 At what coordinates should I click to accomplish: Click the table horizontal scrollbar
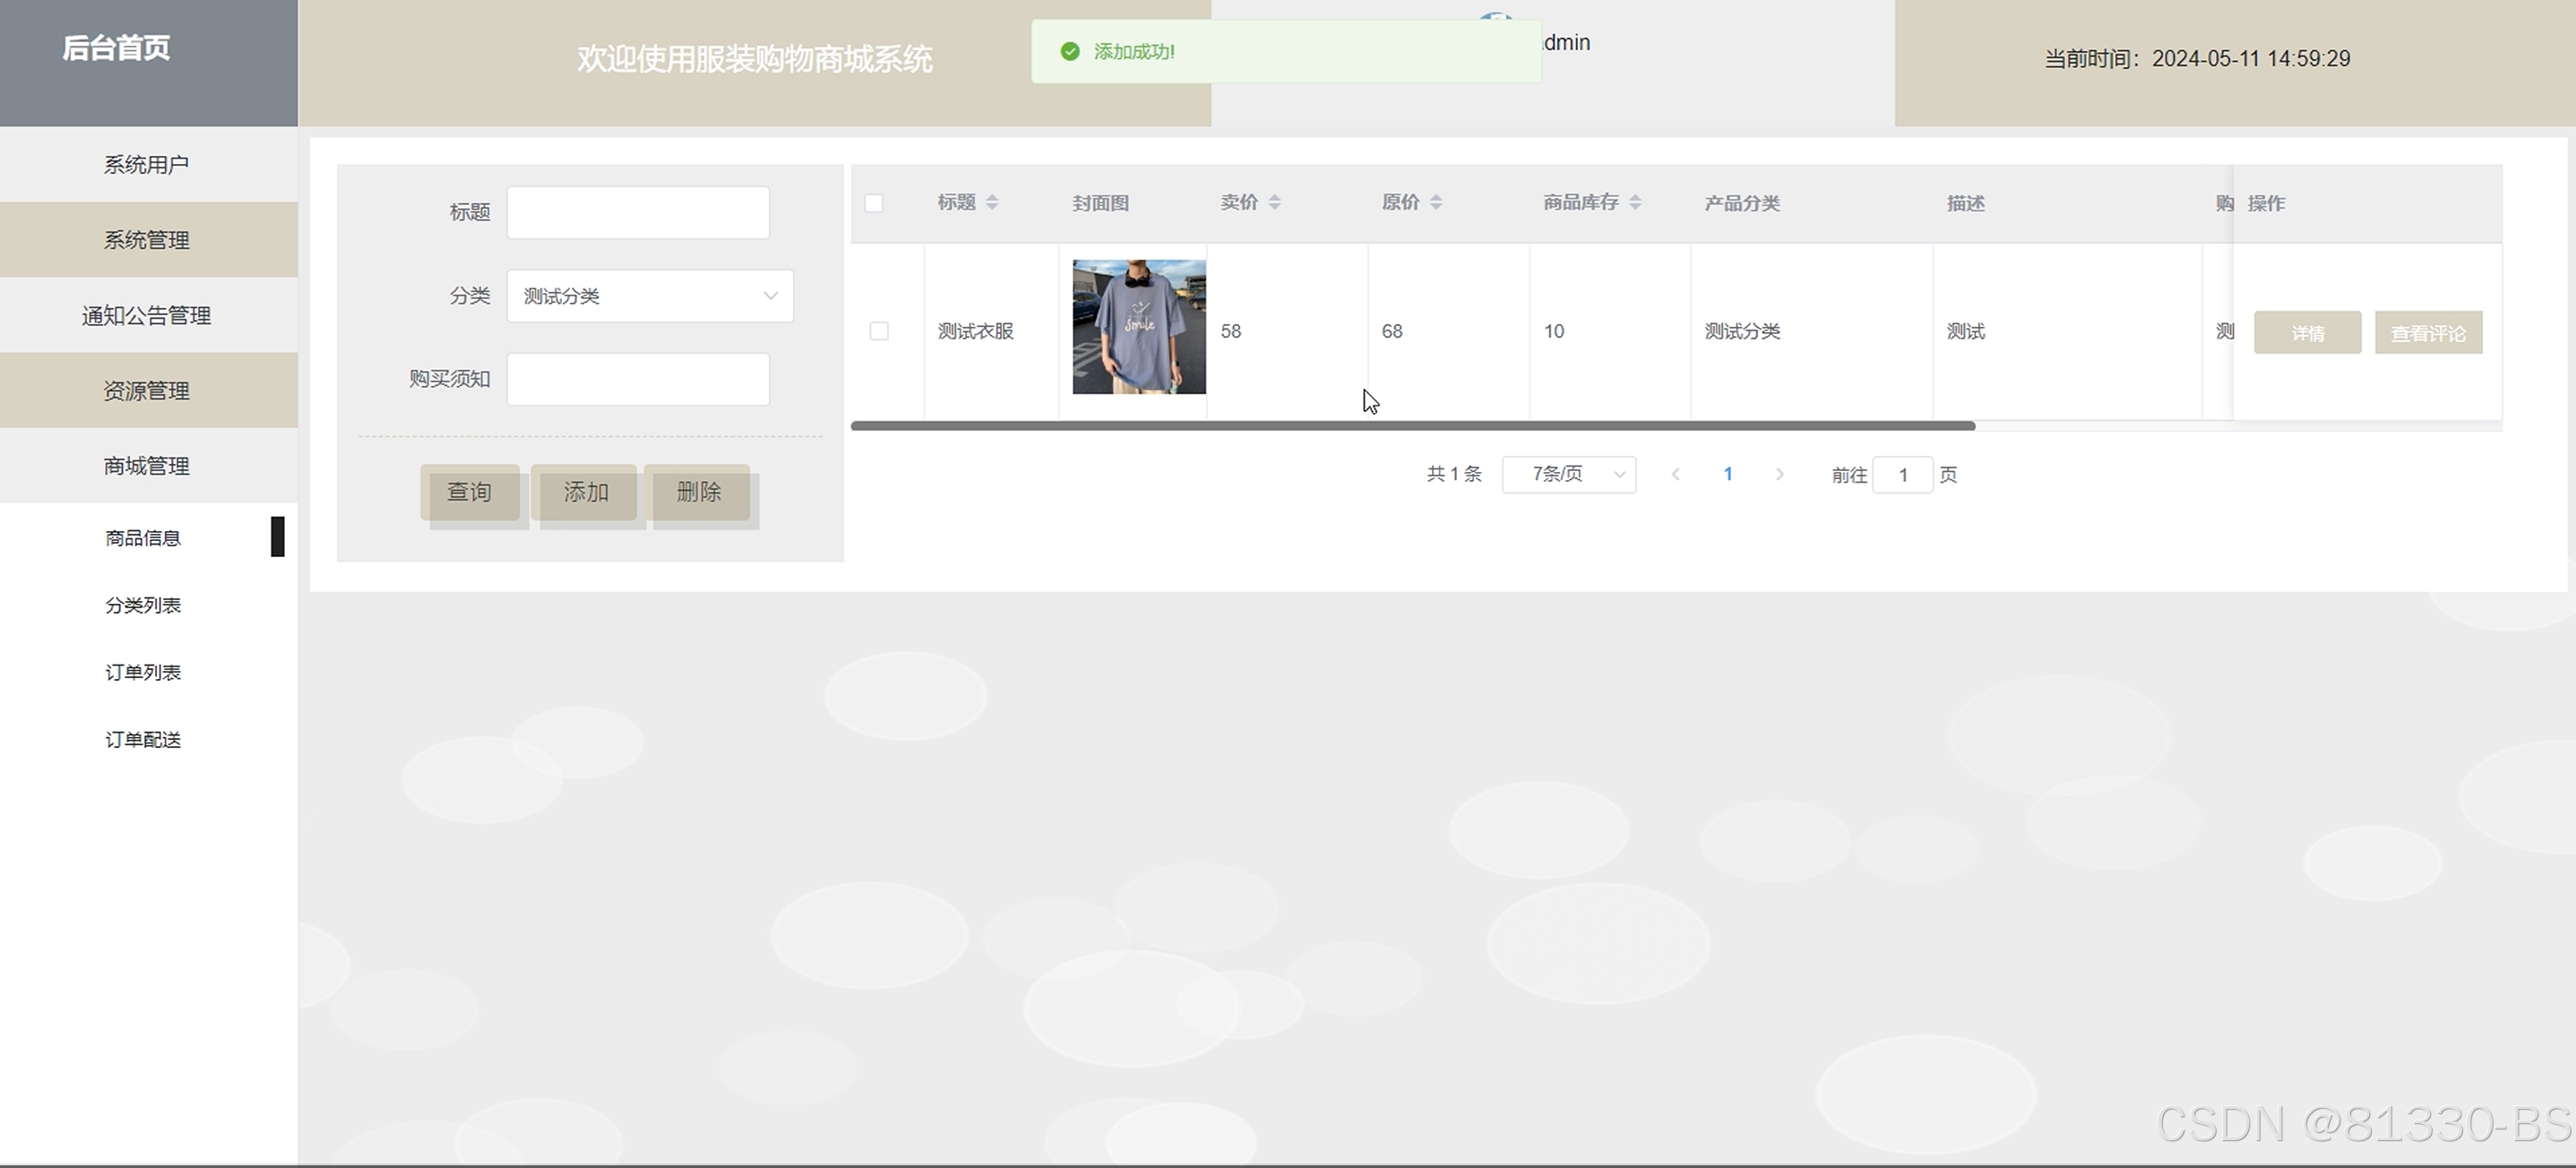[x=1412, y=426]
